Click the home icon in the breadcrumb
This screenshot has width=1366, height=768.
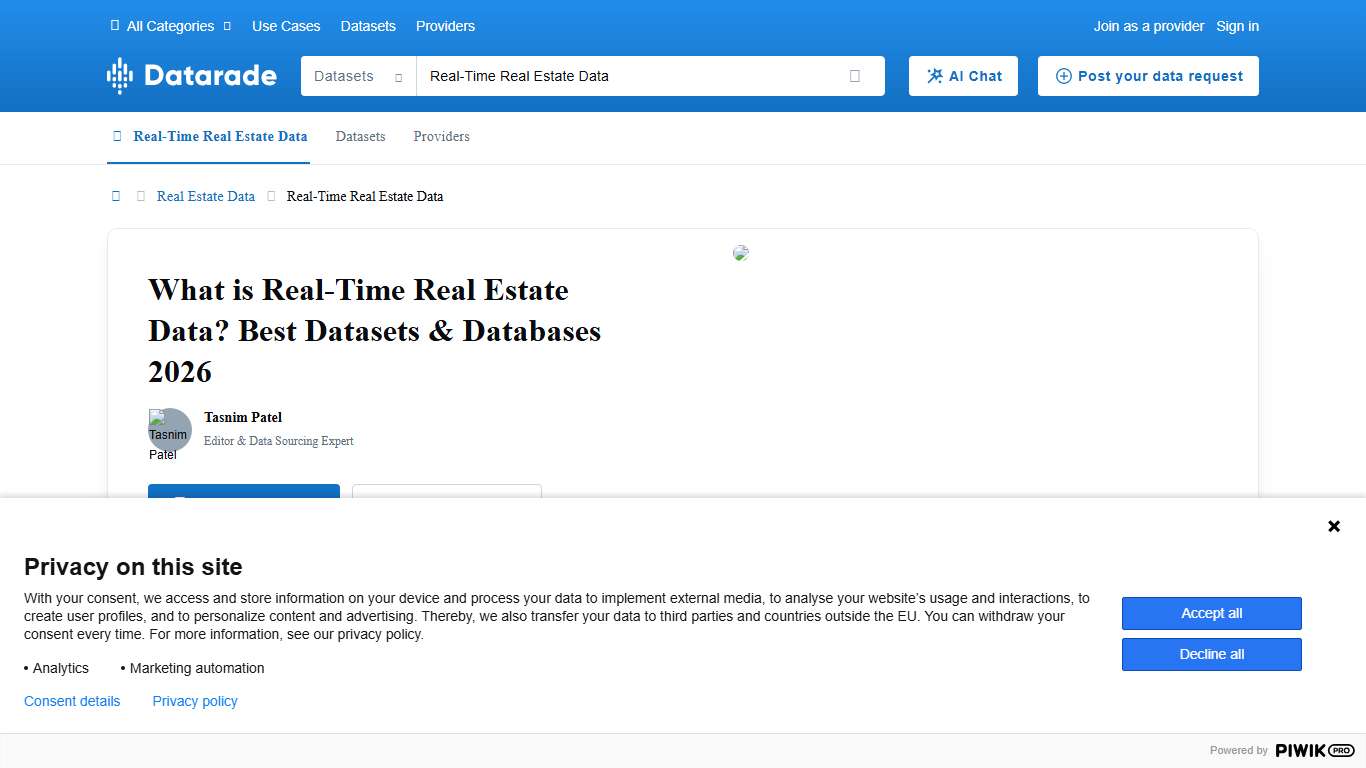(115, 196)
